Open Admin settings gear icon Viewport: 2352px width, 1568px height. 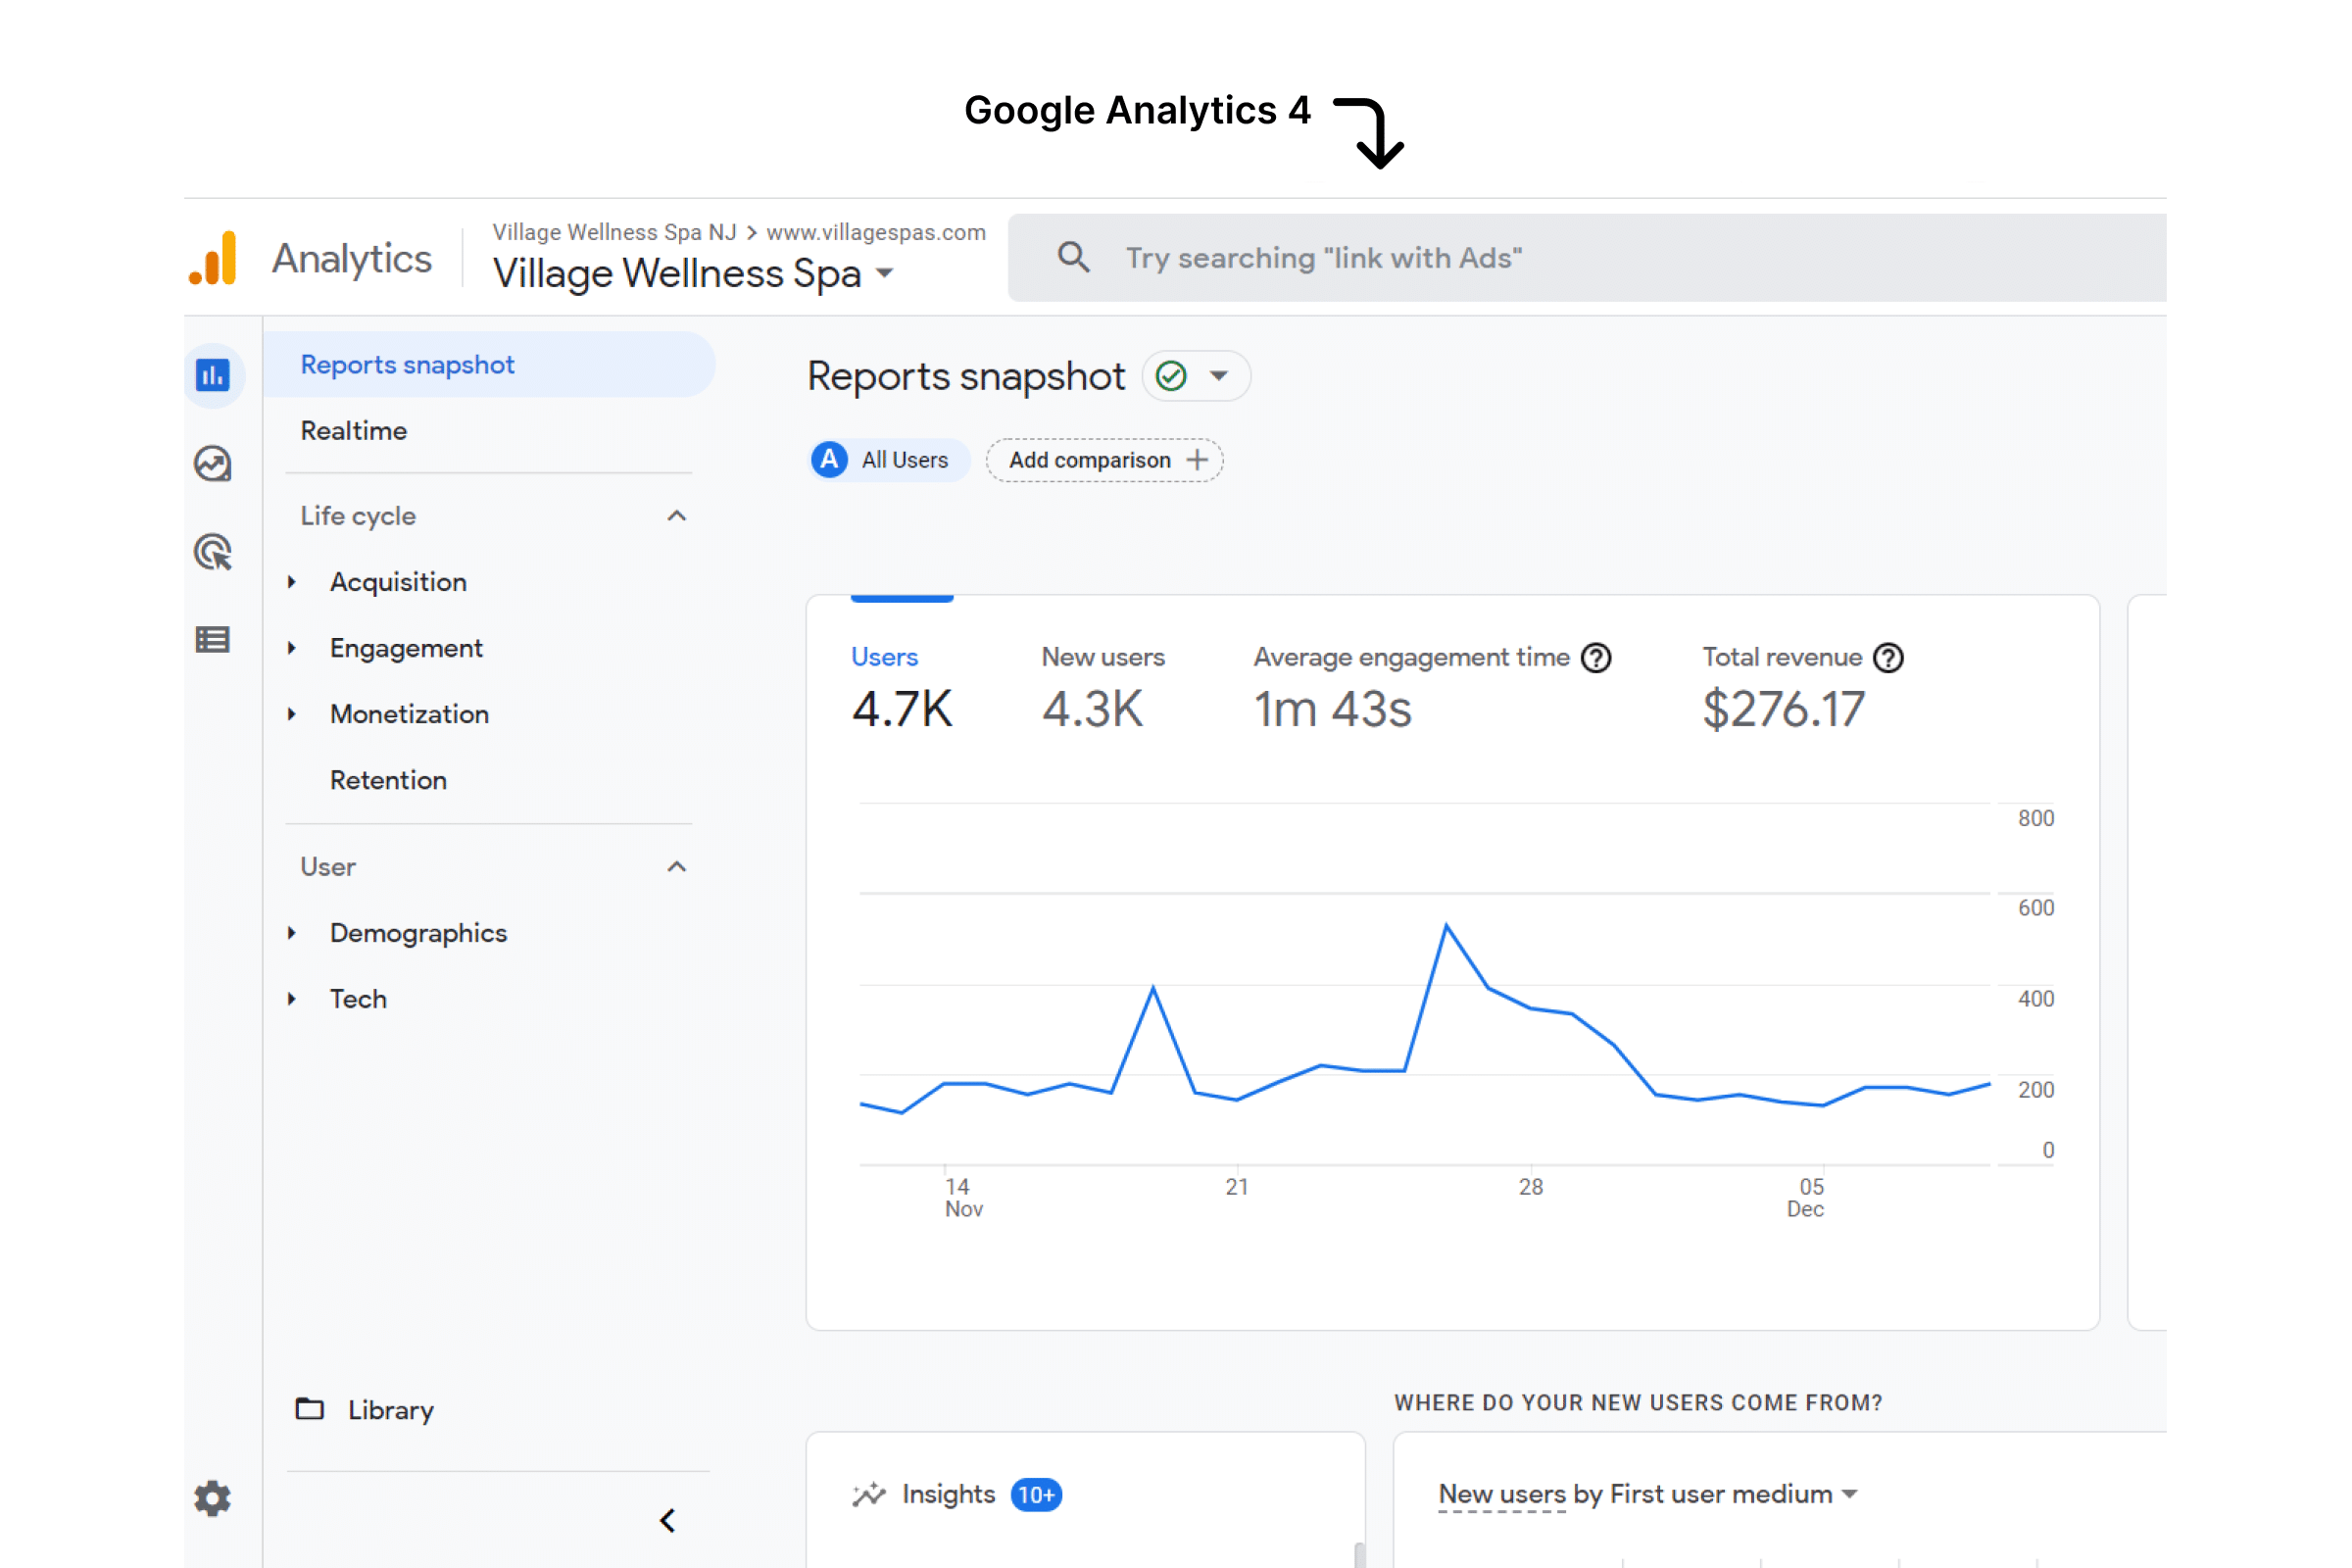point(213,1498)
